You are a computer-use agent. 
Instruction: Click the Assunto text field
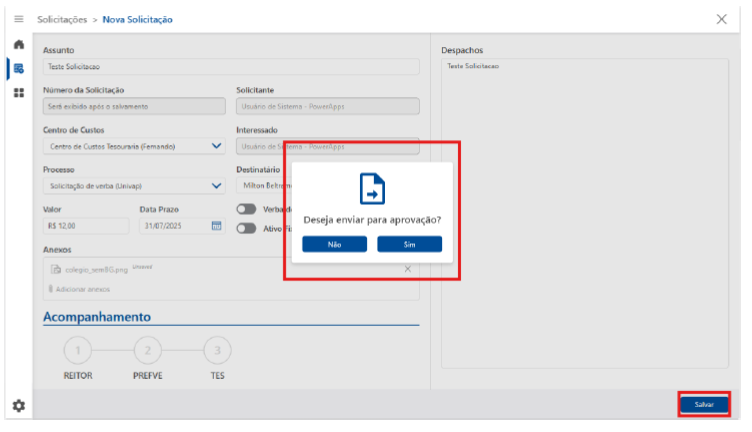(x=230, y=67)
